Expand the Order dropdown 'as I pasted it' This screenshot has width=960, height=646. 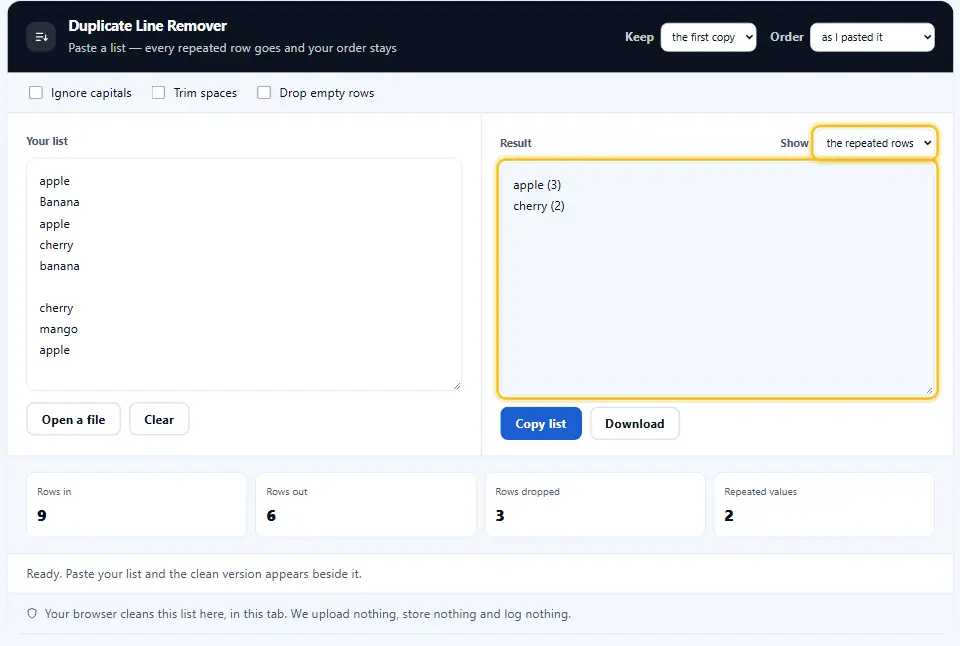pyautogui.click(x=872, y=37)
